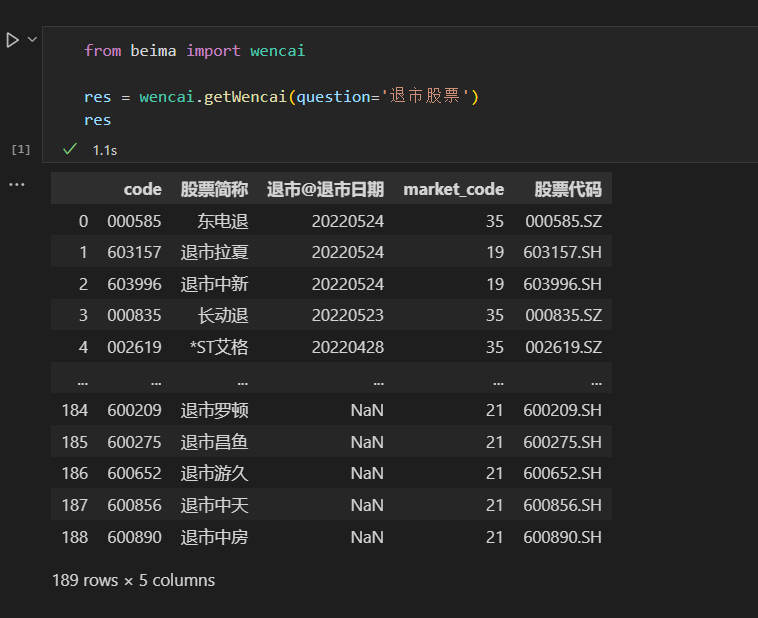Click date 20220524 in the 东电退 row

tap(348, 221)
